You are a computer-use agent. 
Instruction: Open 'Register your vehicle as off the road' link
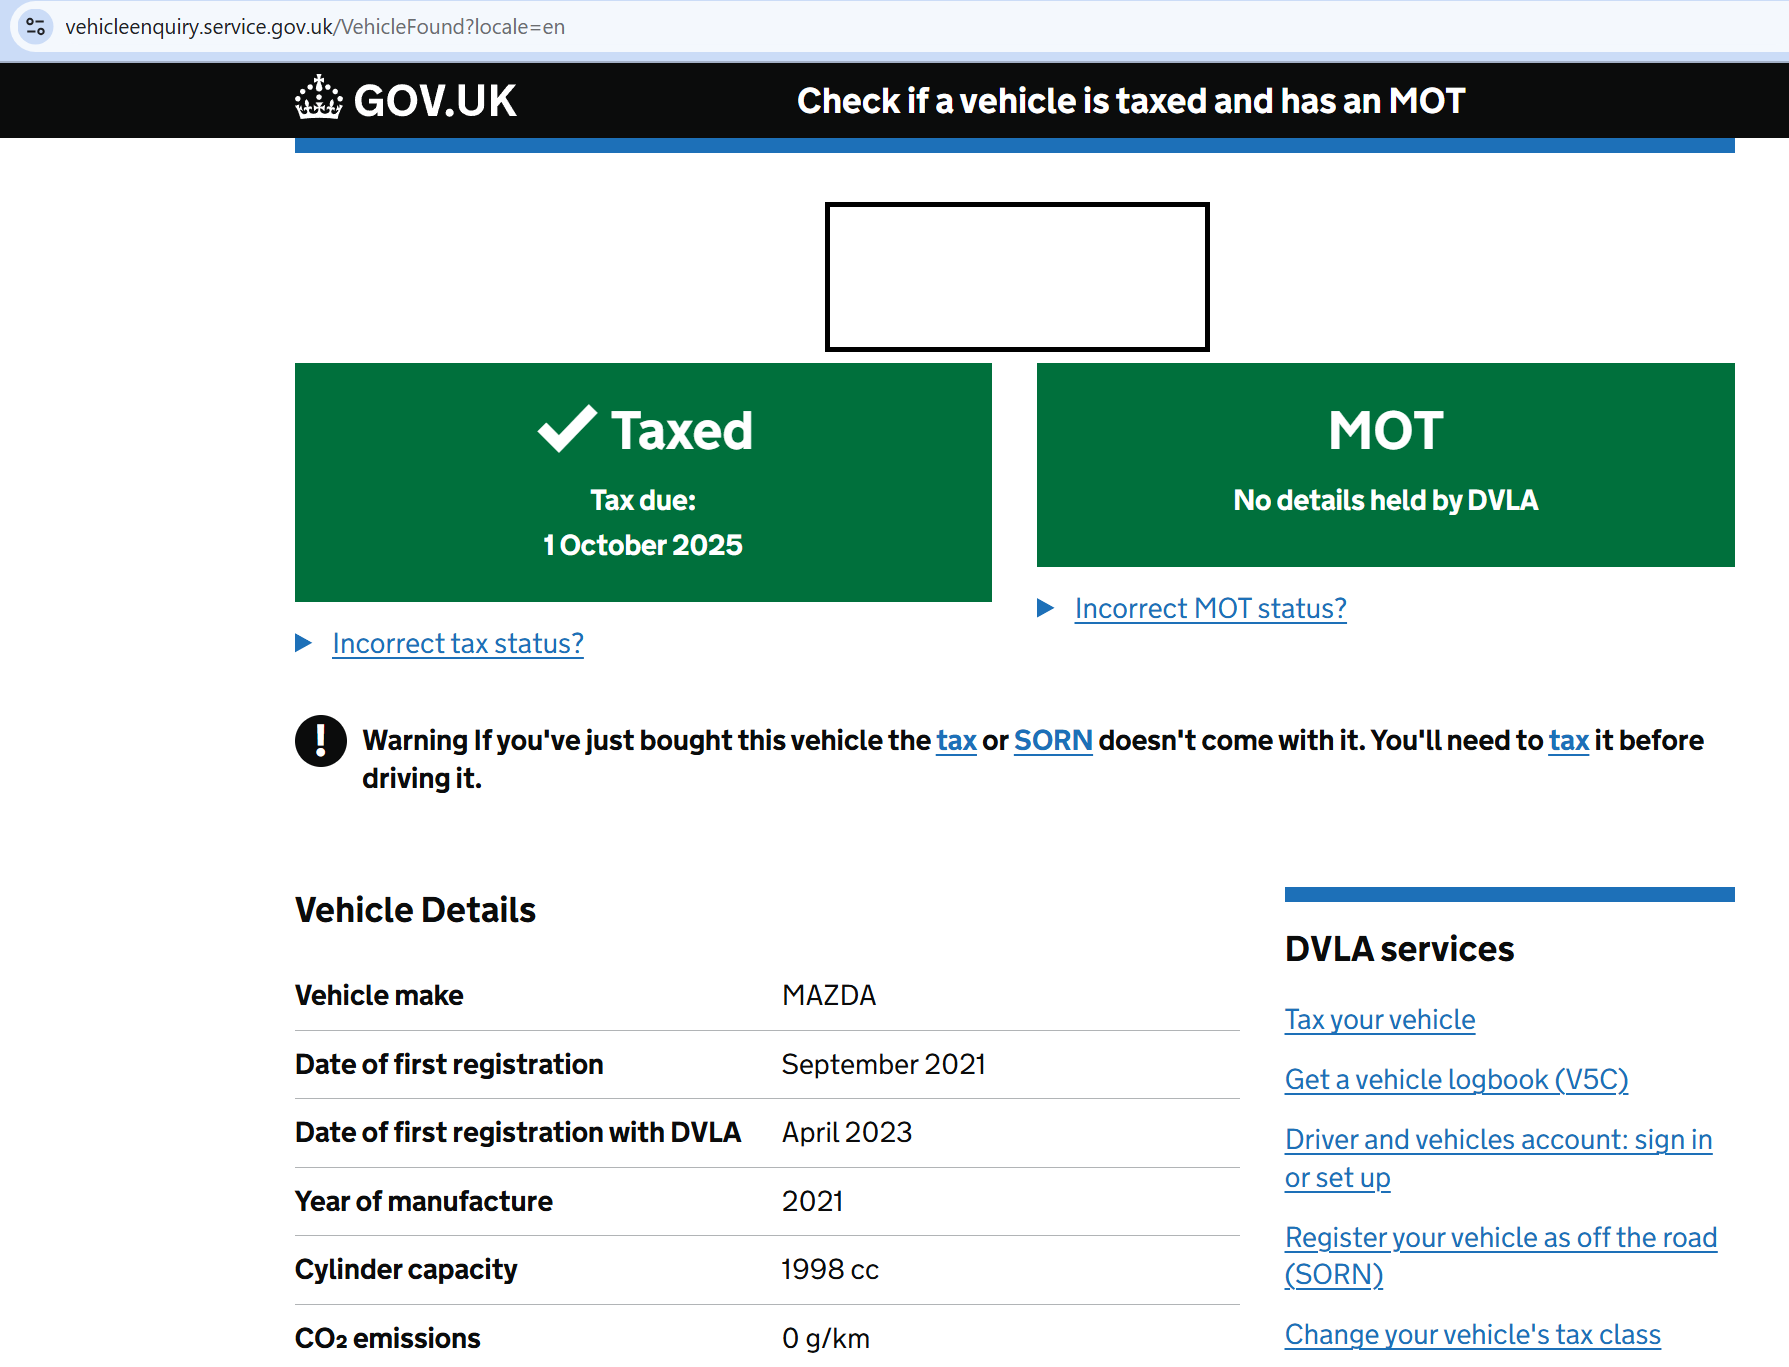pyautogui.click(x=1500, y=1238)
